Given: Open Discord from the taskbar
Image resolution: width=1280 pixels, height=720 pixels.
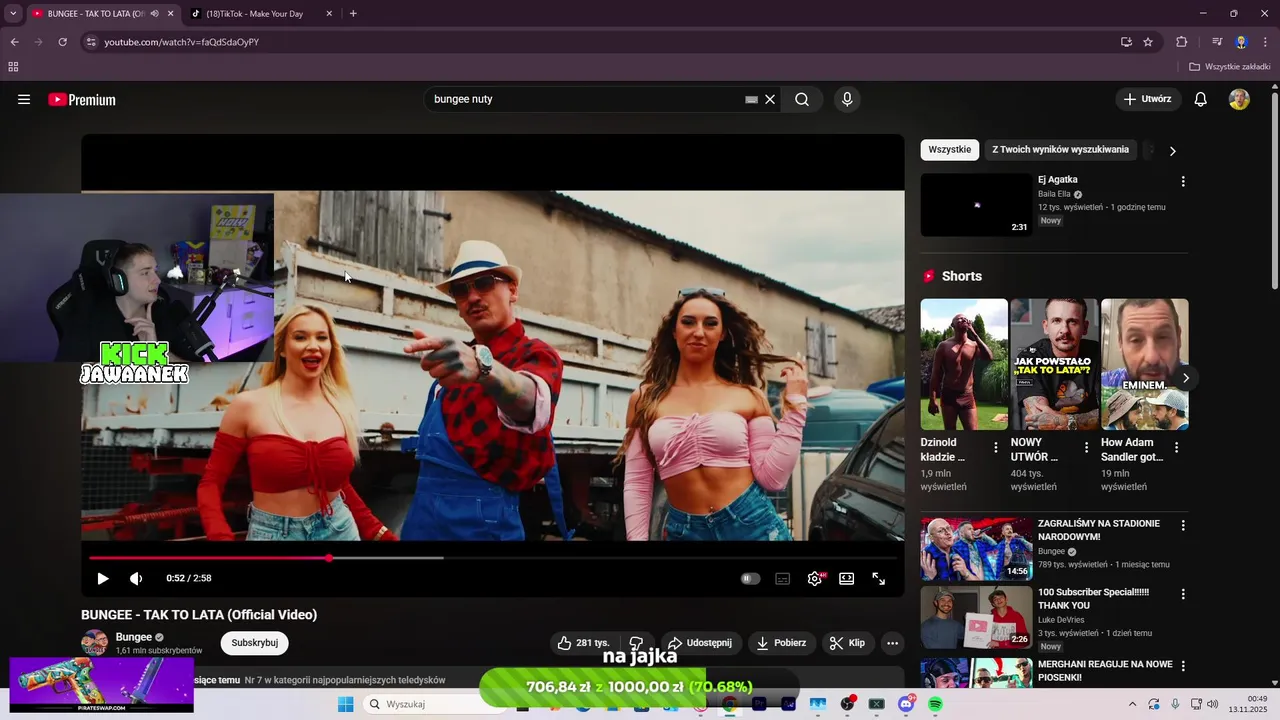Looking at the screenshot, I should click(906, 704).
